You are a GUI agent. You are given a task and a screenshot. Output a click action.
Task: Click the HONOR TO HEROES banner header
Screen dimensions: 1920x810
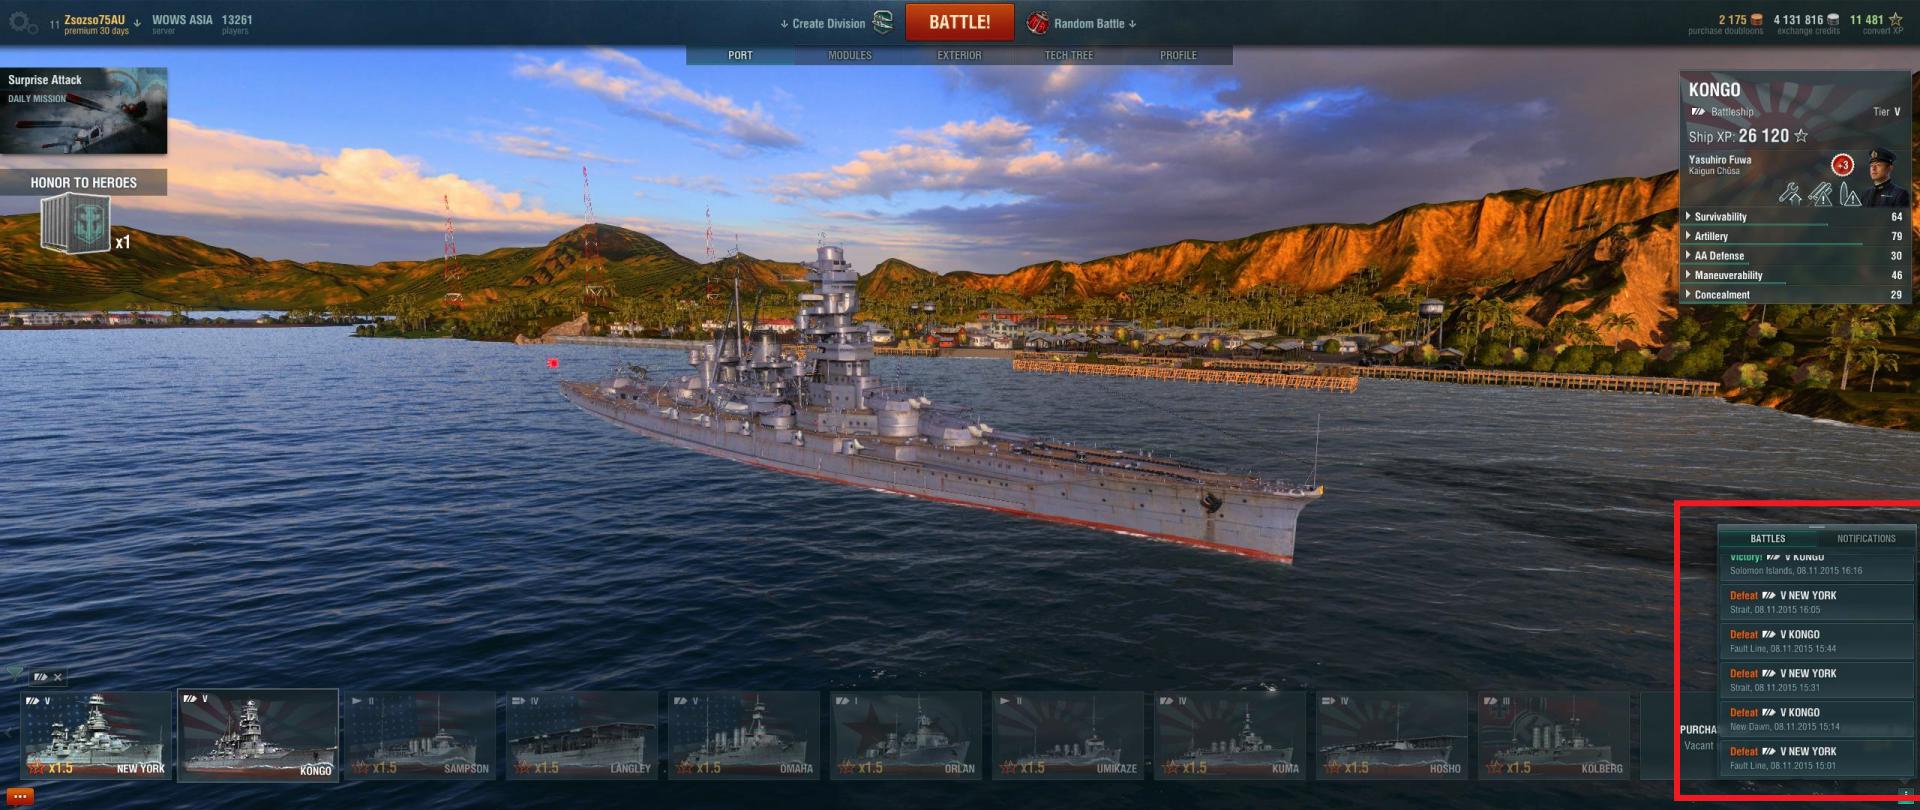(83, 182)
